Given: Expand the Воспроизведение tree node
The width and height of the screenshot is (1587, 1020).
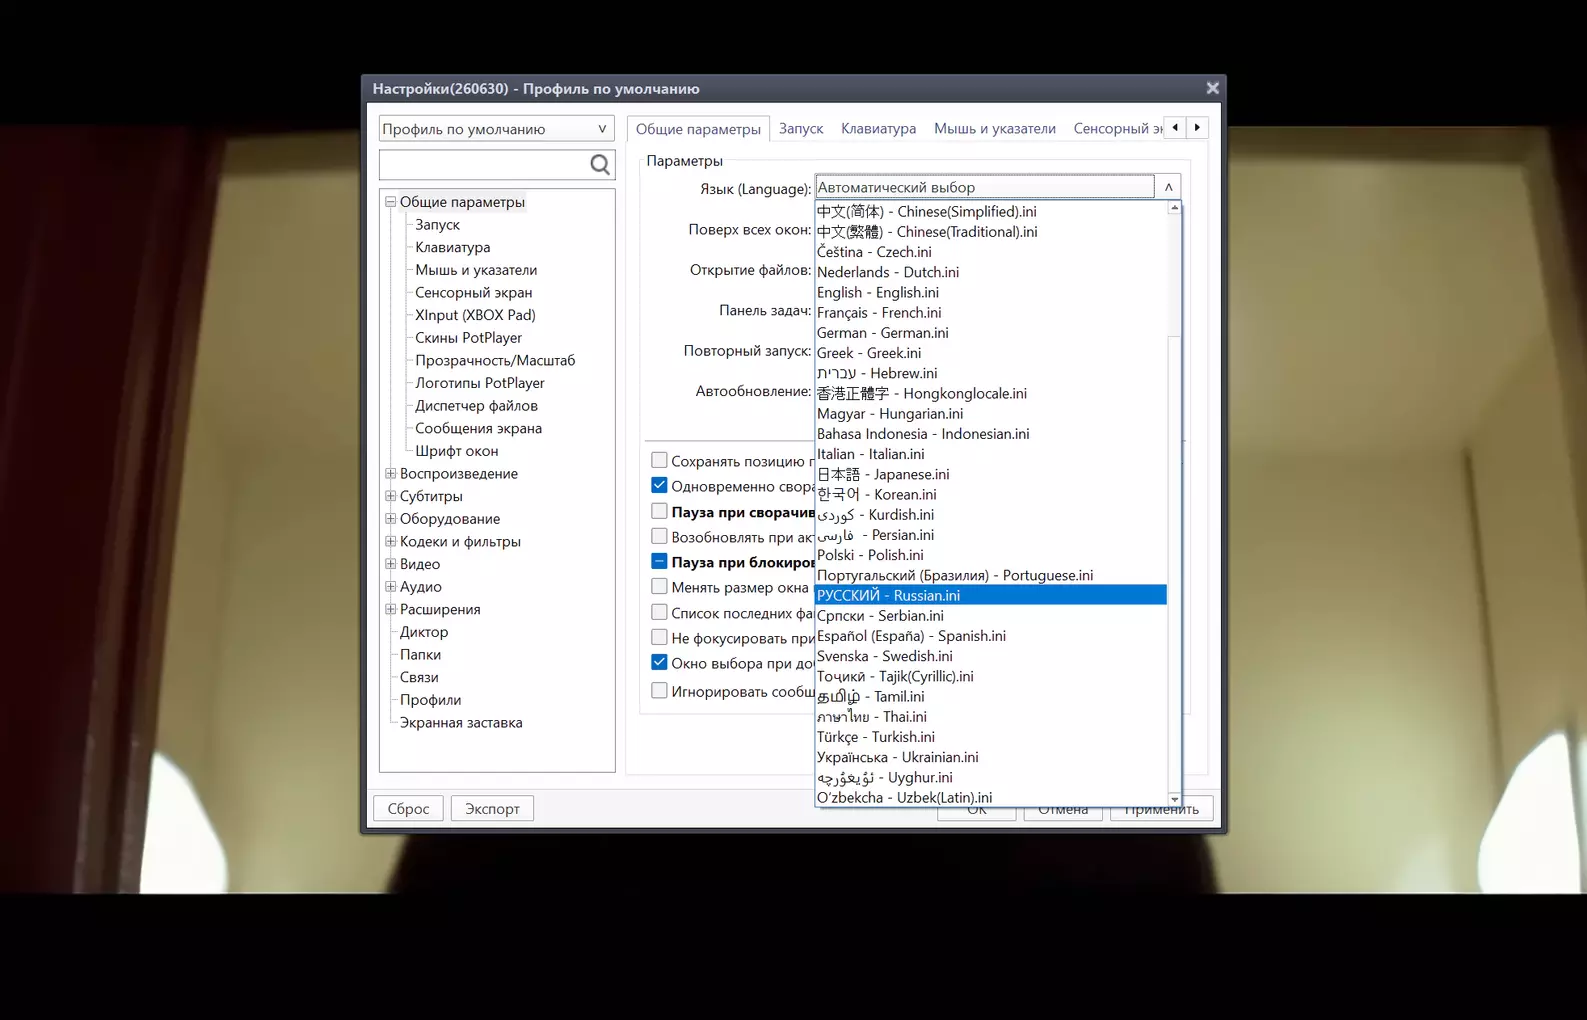Looking at the screenshot, I should coord(391,473).
